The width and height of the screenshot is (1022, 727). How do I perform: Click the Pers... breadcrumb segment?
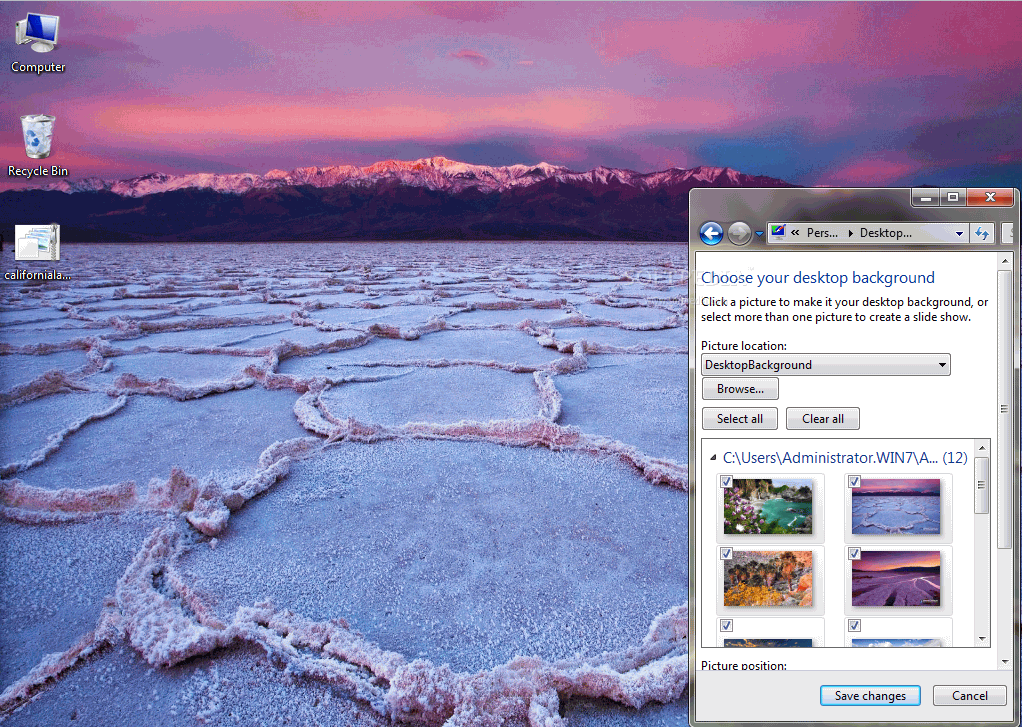(823, 233)
